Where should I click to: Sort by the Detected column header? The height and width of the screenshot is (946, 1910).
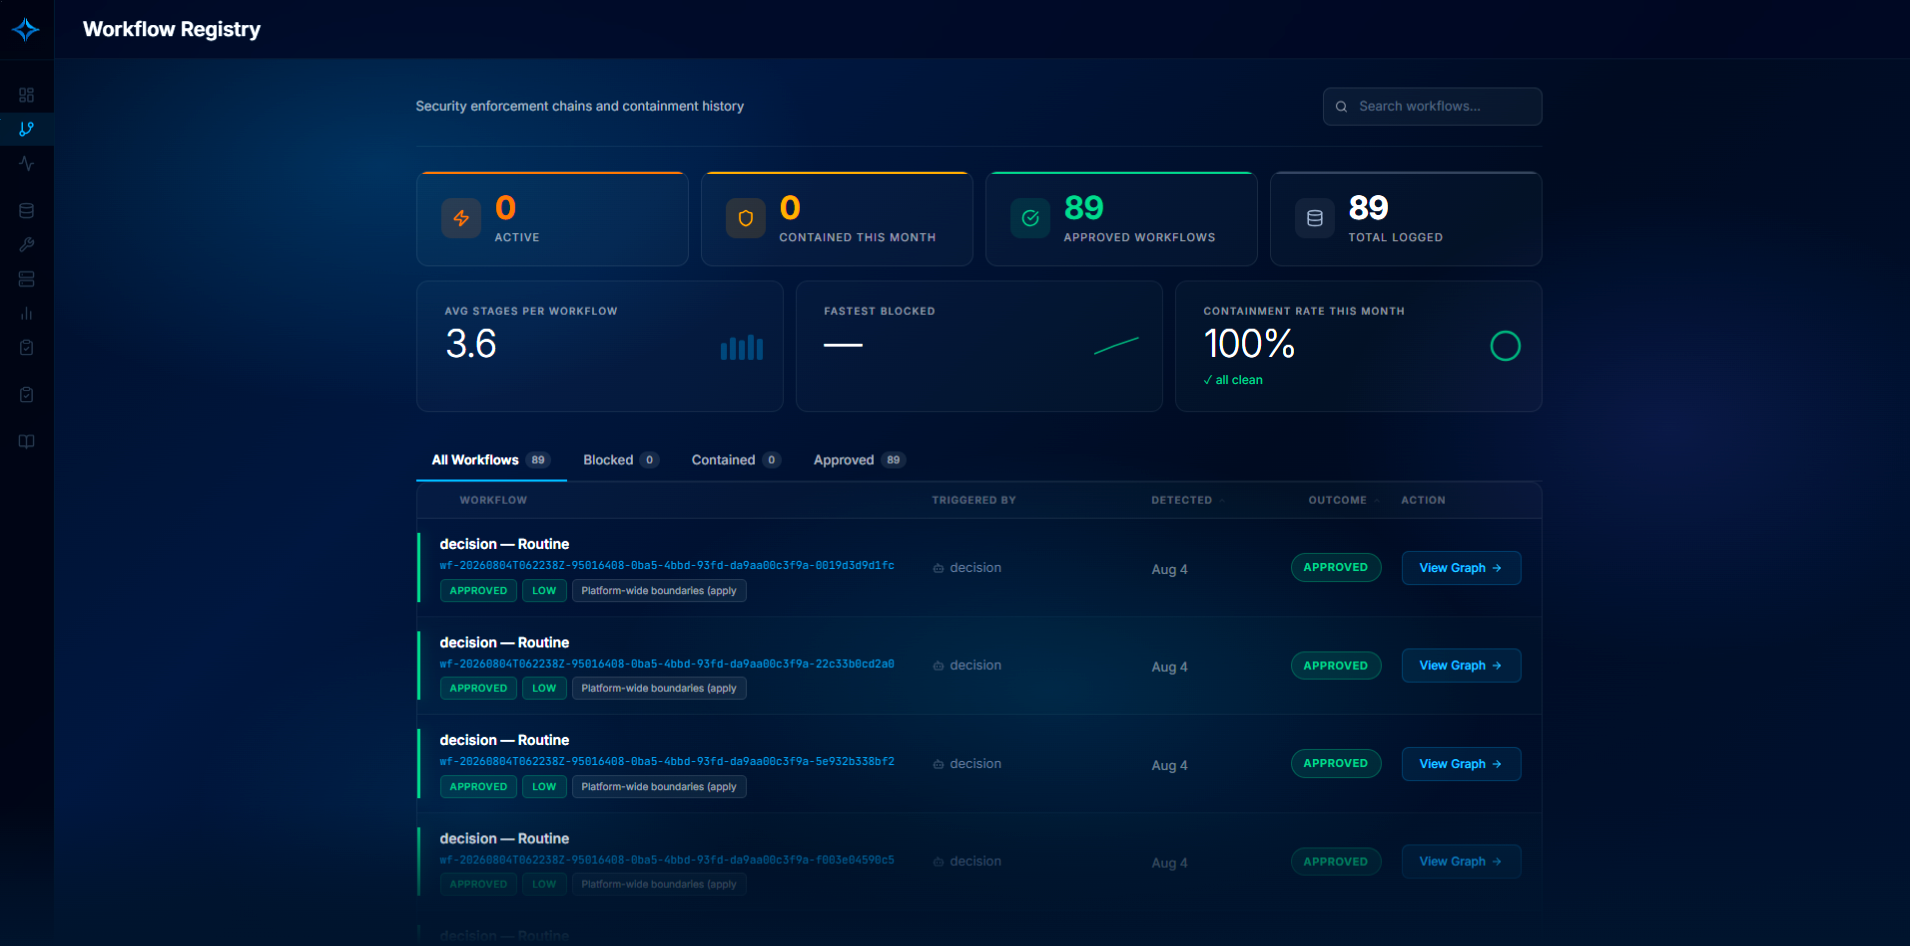pos(1187,500)
